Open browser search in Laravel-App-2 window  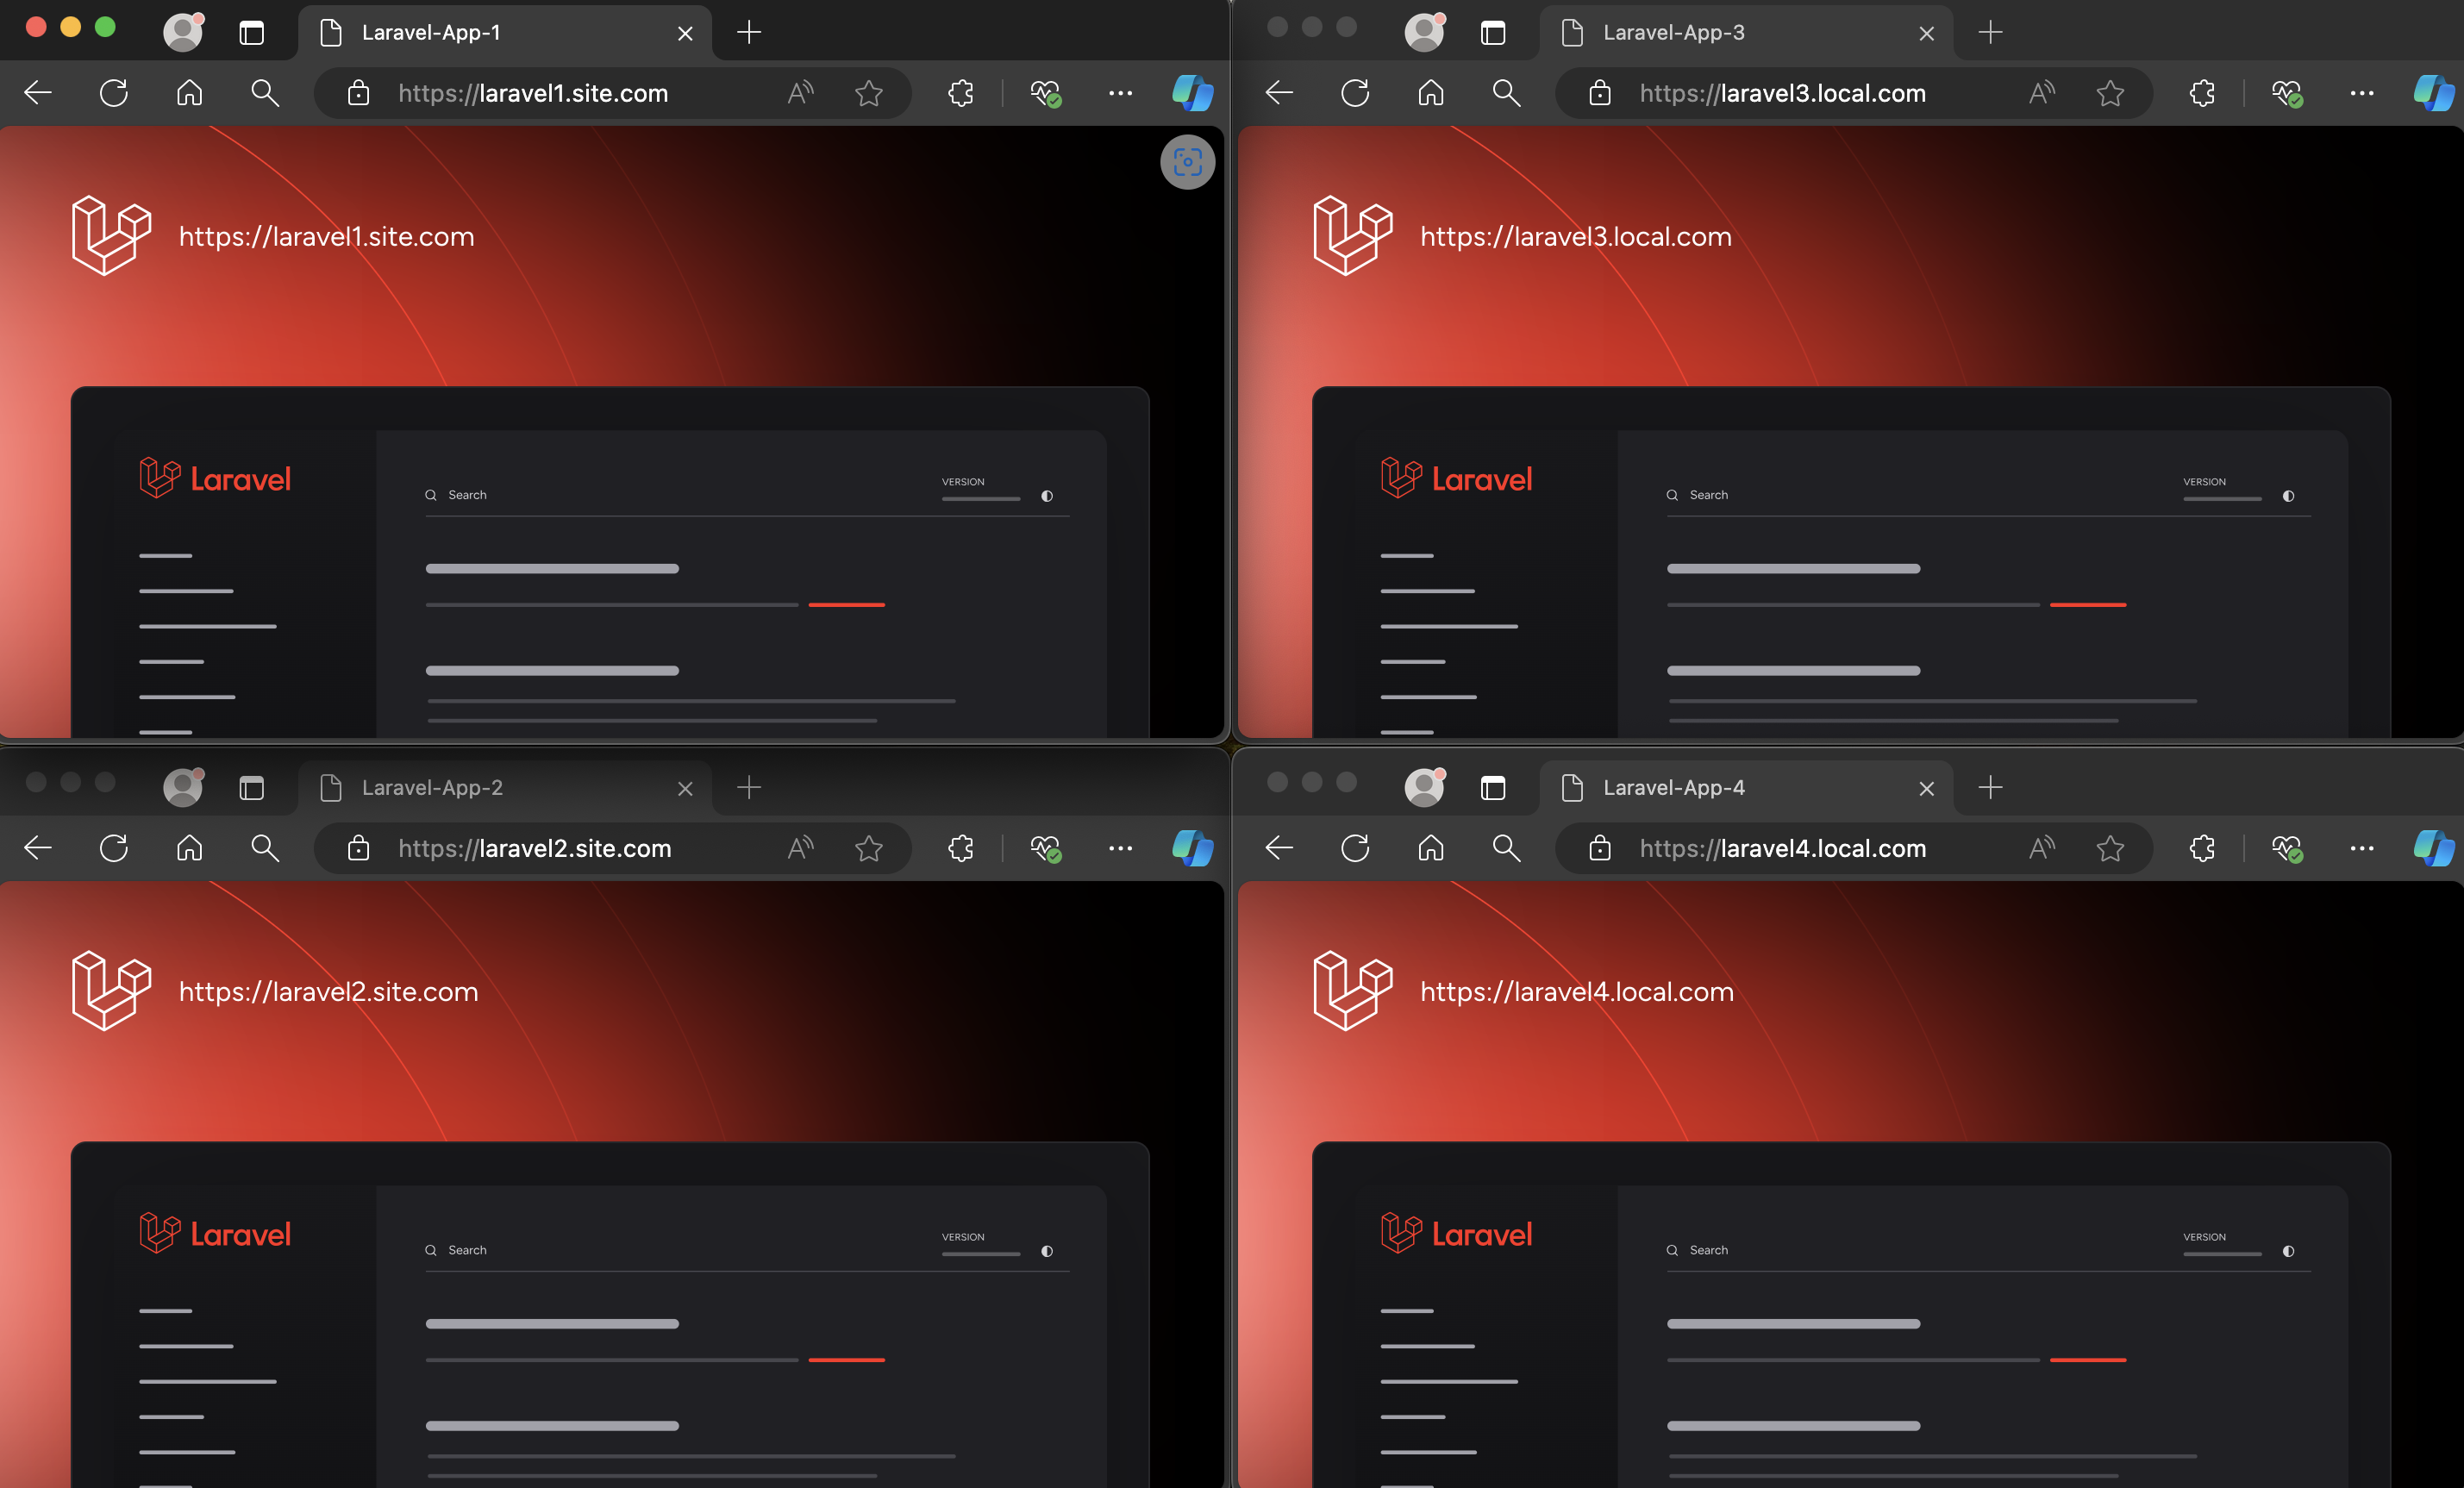(263, 848)
